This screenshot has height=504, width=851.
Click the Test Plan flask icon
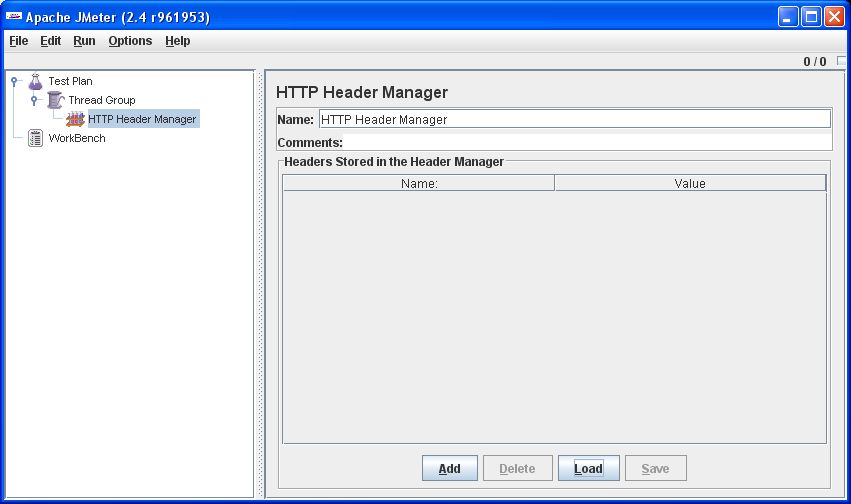point(36,81)
